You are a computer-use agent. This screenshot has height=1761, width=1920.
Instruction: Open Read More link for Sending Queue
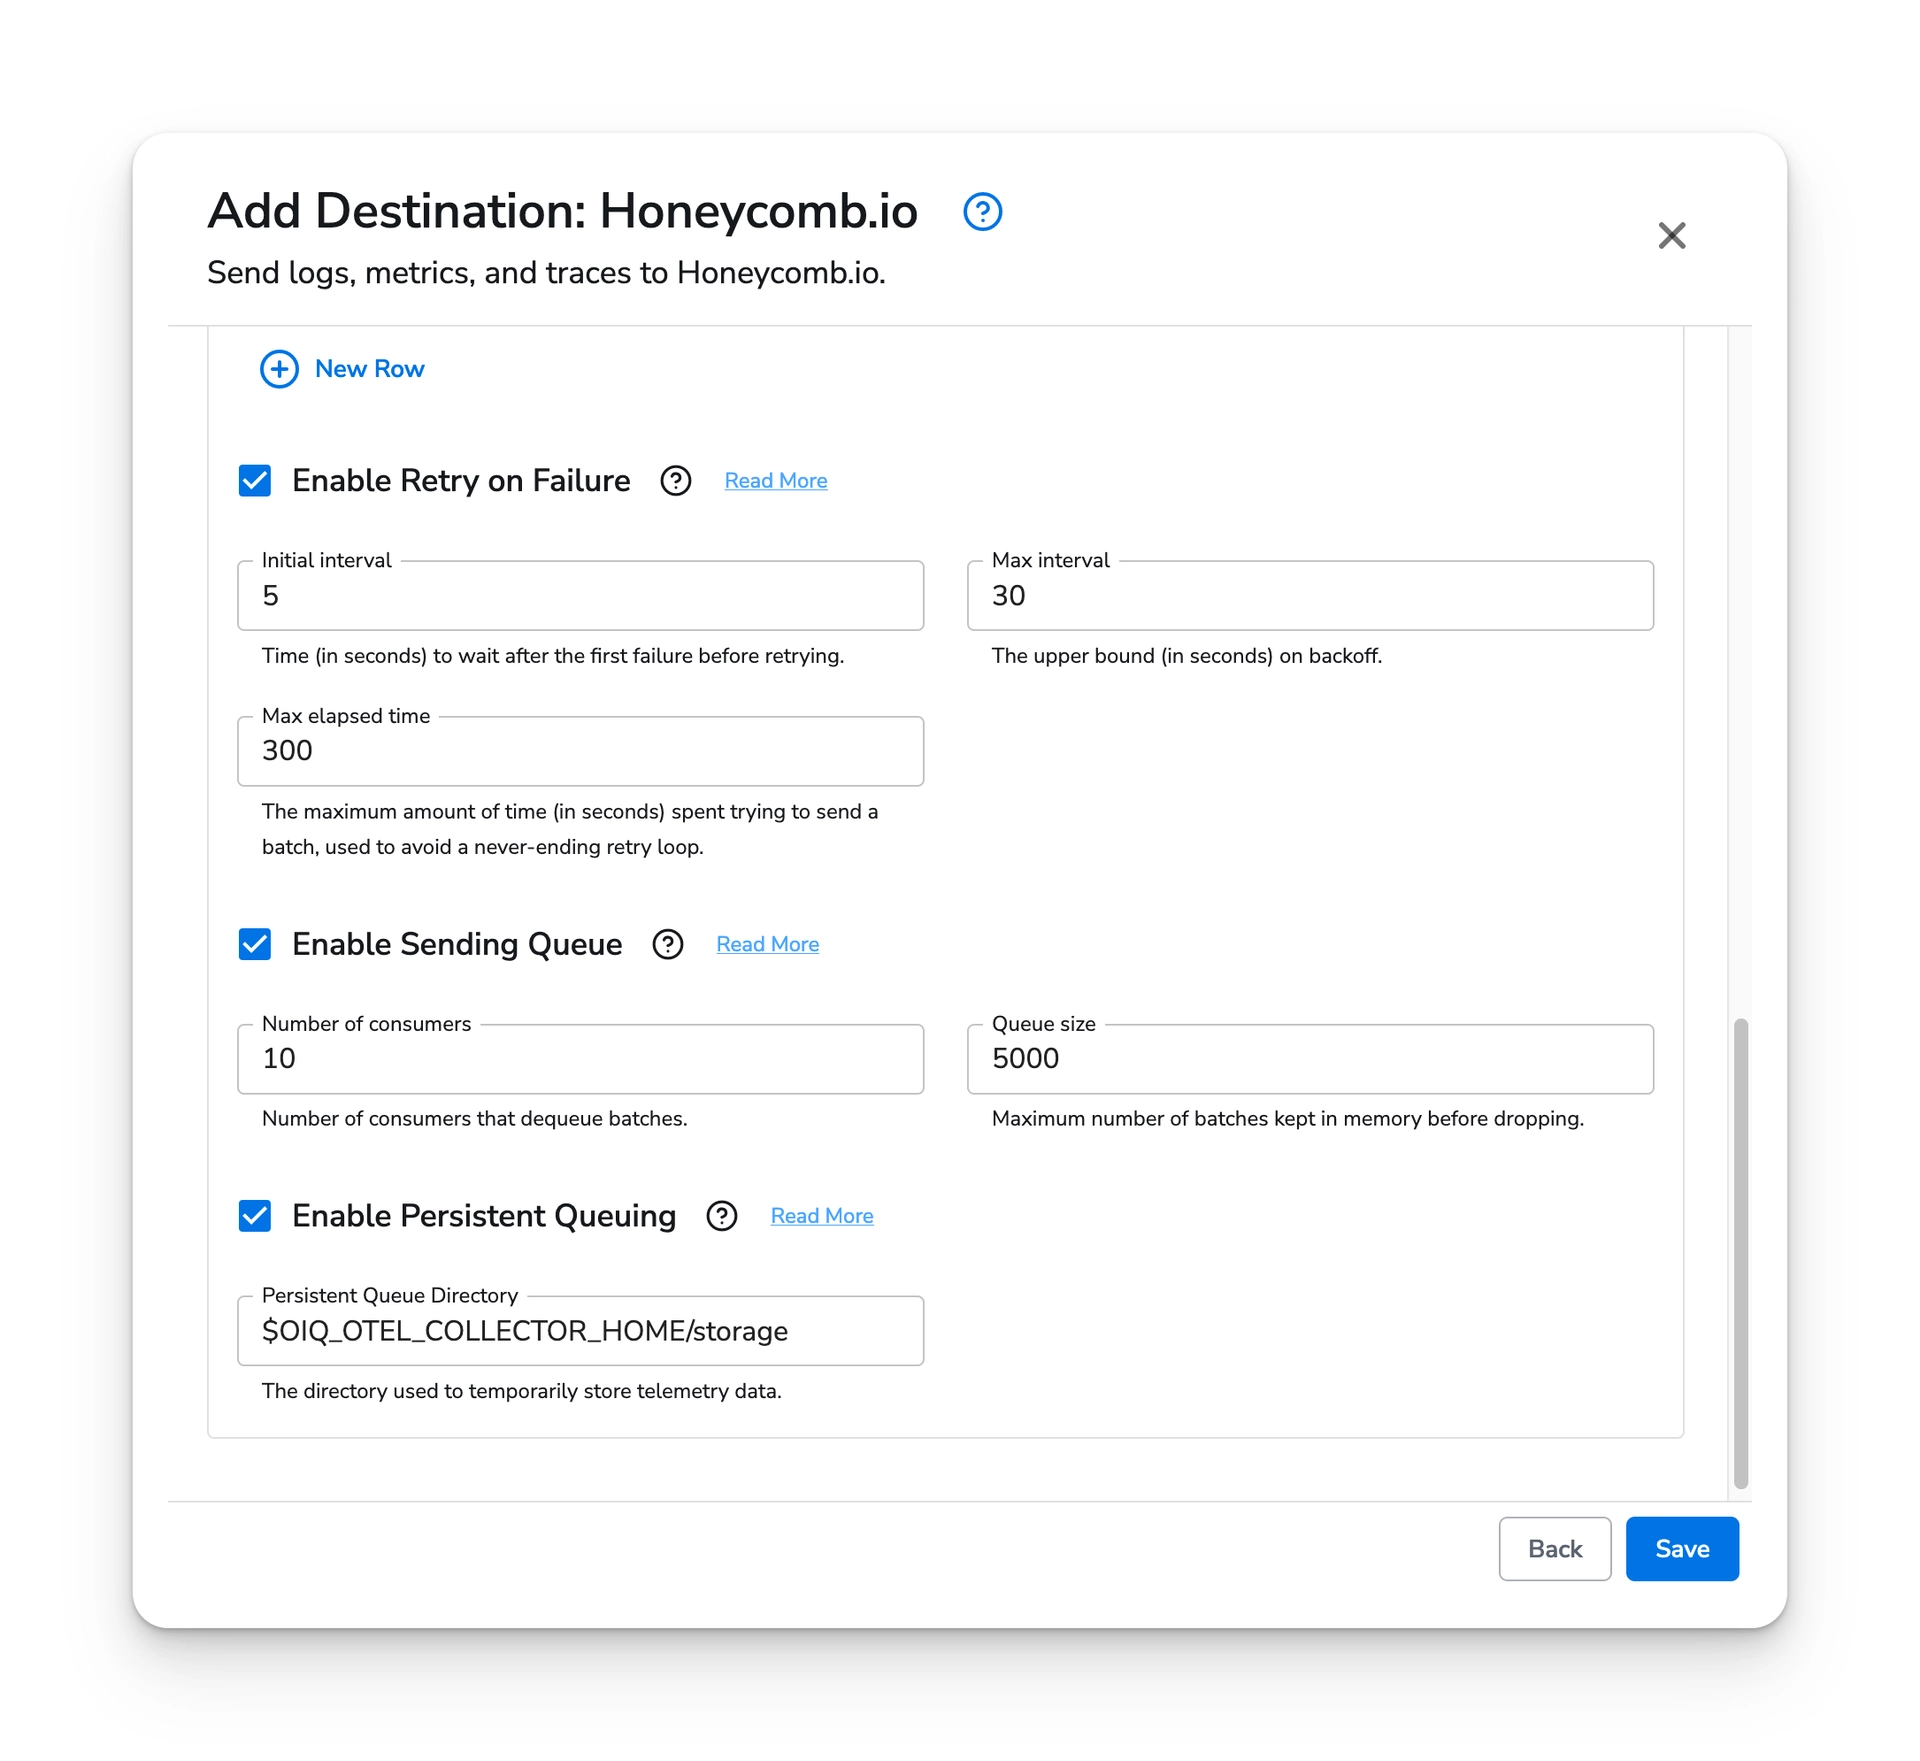(767, 944)
